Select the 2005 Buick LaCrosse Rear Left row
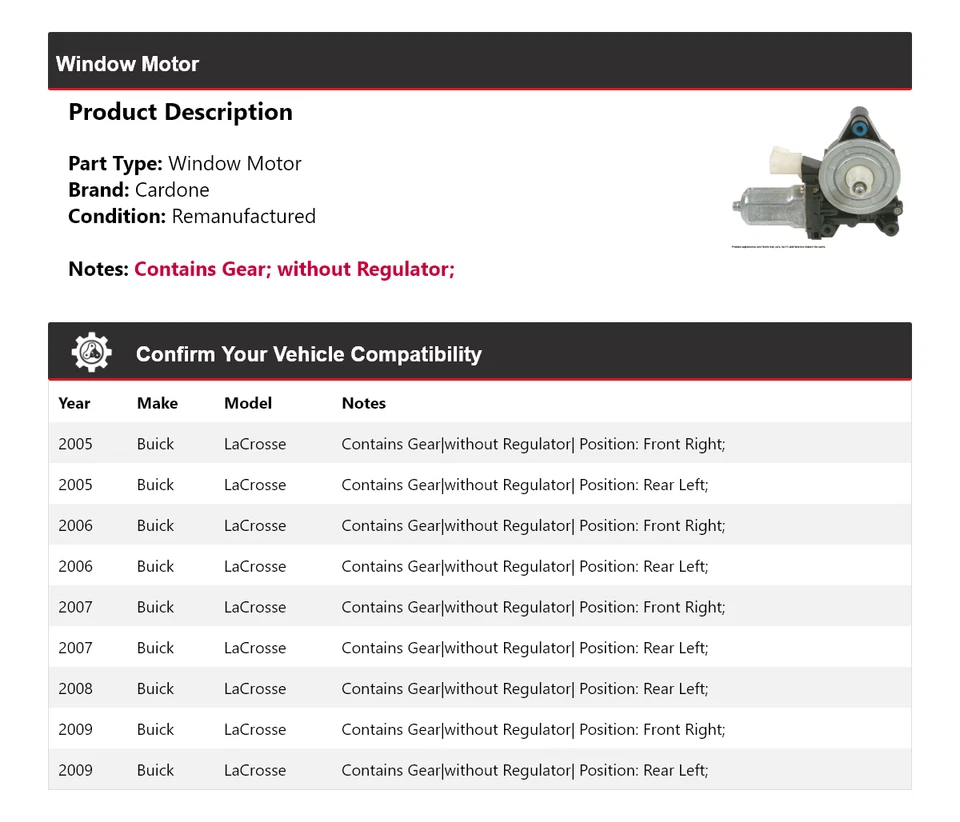The width and height of the screenshot is (960, 822). click(479, 485)
